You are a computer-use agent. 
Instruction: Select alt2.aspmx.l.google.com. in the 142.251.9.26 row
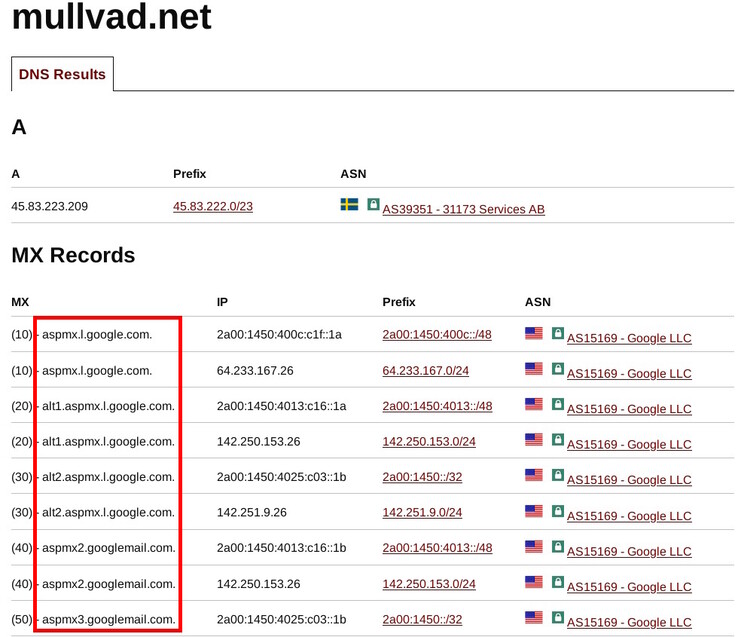click(108, 512)
